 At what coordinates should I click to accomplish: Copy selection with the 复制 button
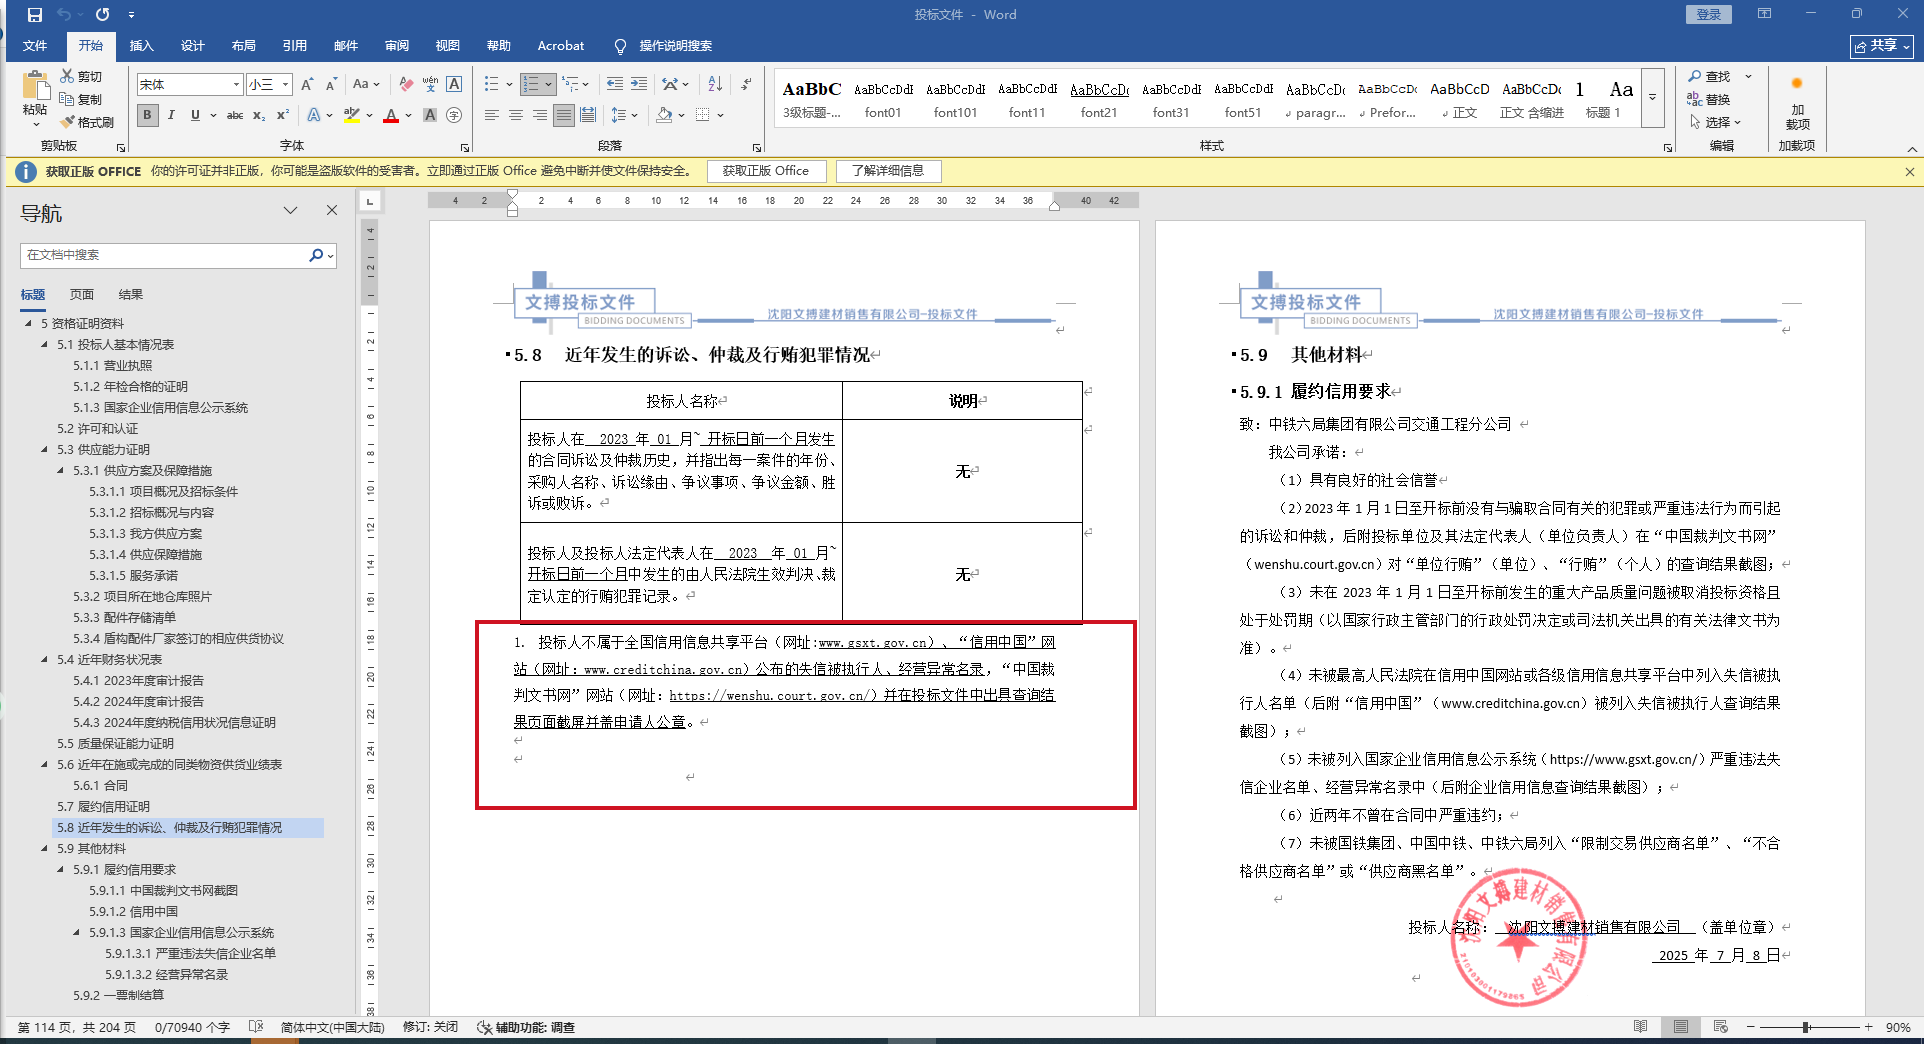(x=80, y=99)
